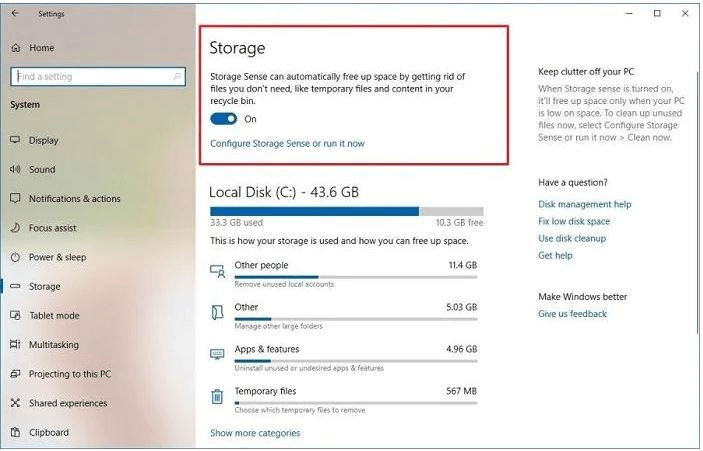Screen dimensions: 703x451
Task: Select the Display monitor icon
Action: coord(15,140)
